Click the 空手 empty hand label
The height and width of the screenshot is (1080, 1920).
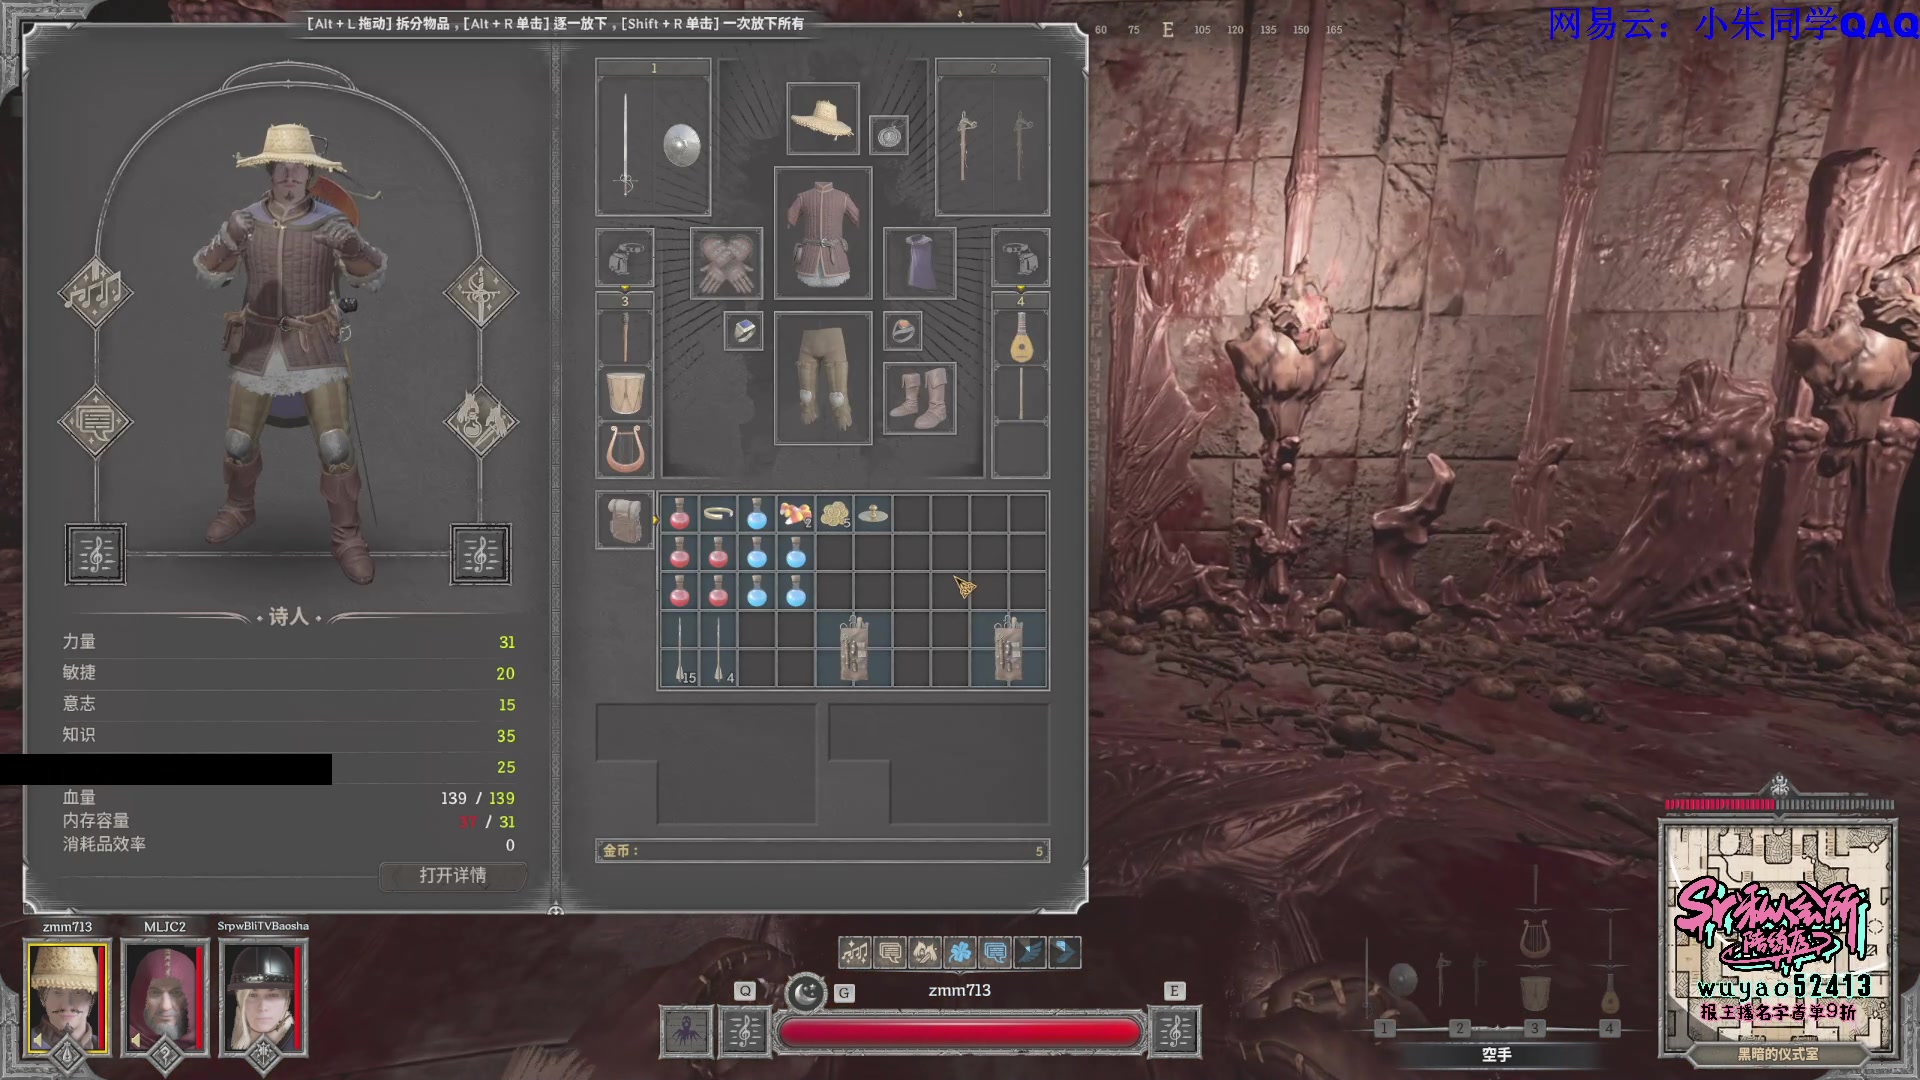(x=1497, y=1055)
